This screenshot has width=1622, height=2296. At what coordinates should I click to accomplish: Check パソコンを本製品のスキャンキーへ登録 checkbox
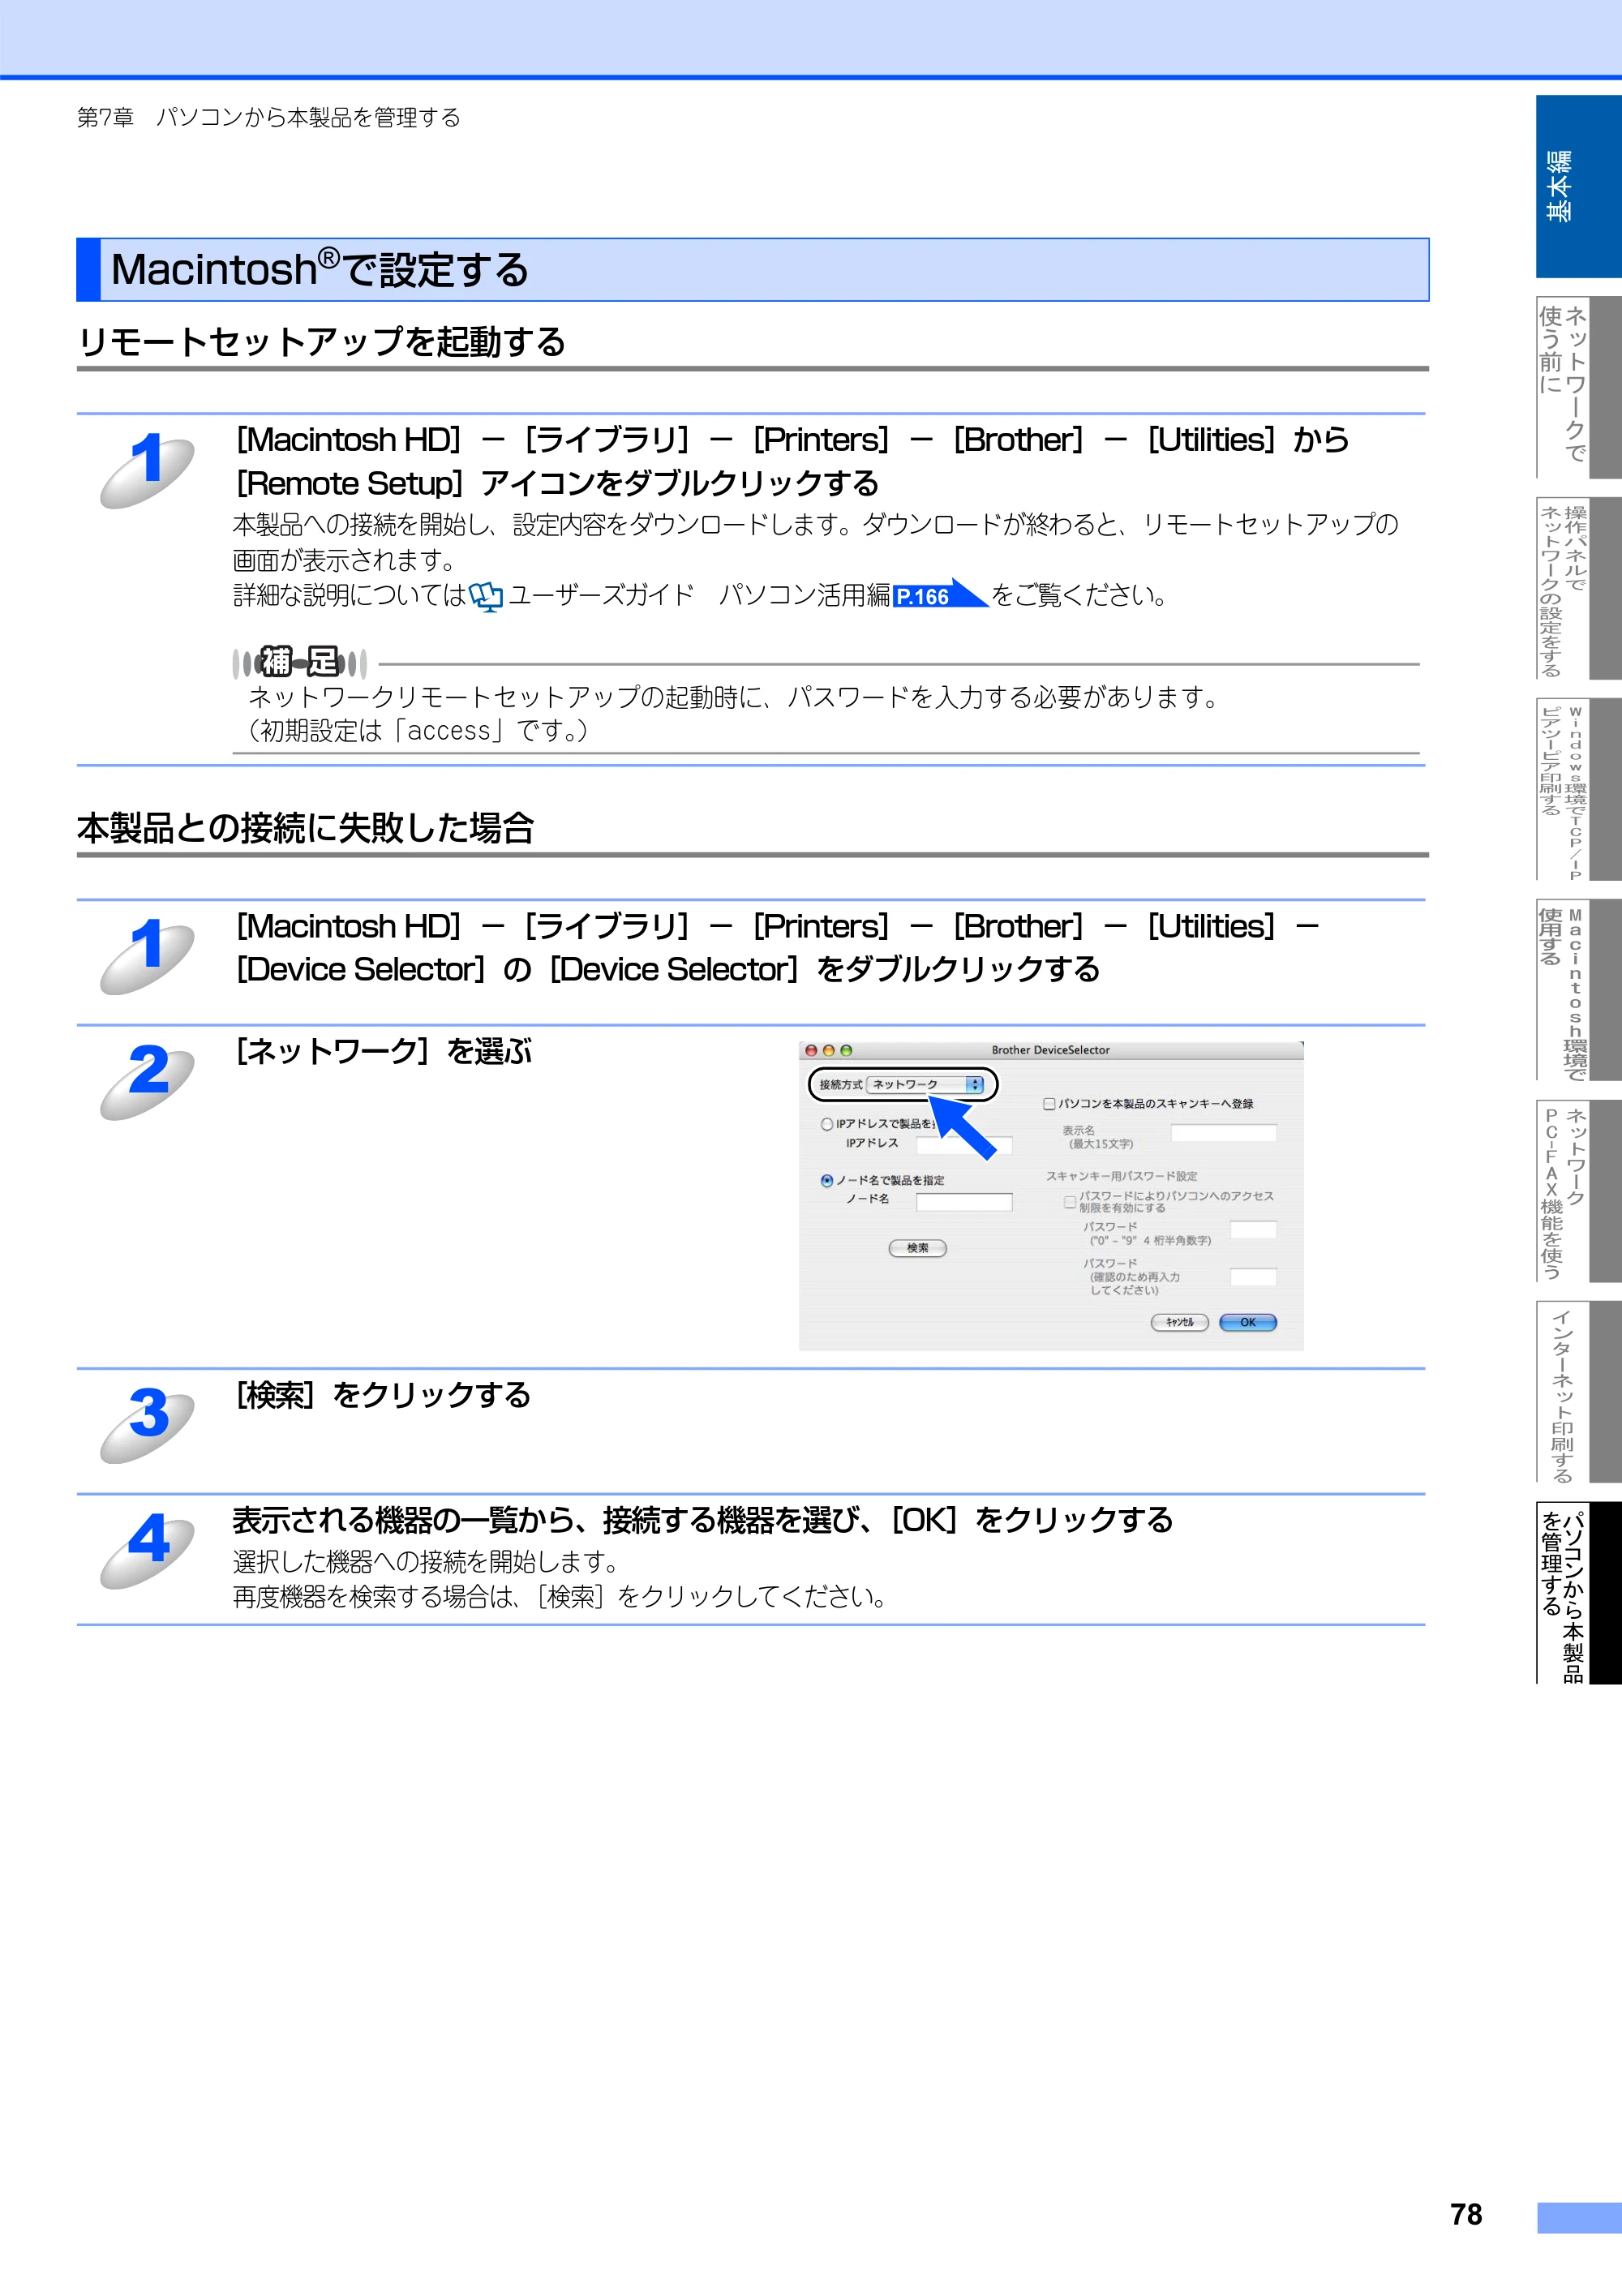[1049, 1104]
